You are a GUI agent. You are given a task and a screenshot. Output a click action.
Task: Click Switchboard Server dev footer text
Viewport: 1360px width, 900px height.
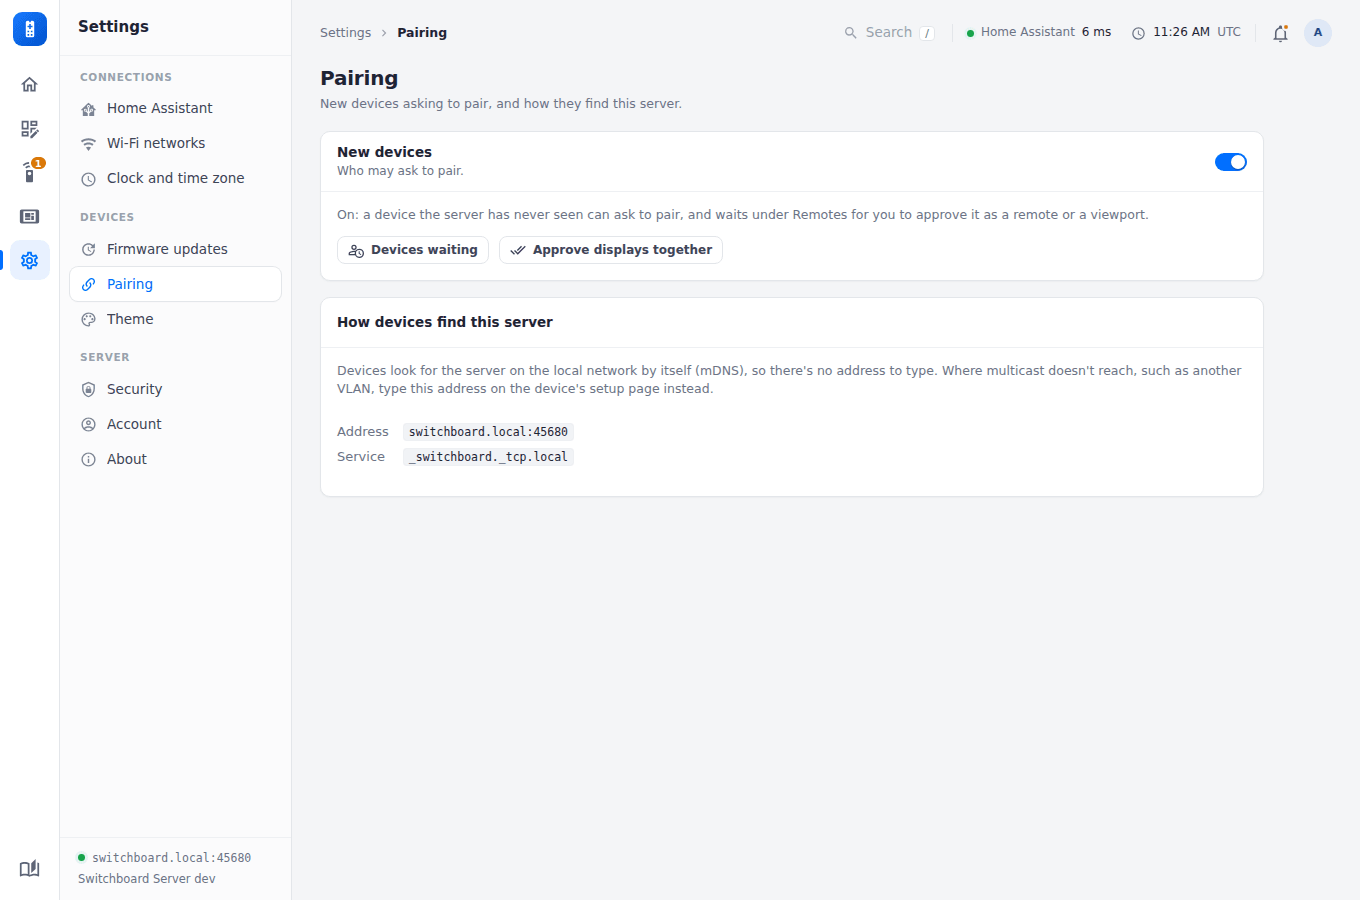coord(147,879)
